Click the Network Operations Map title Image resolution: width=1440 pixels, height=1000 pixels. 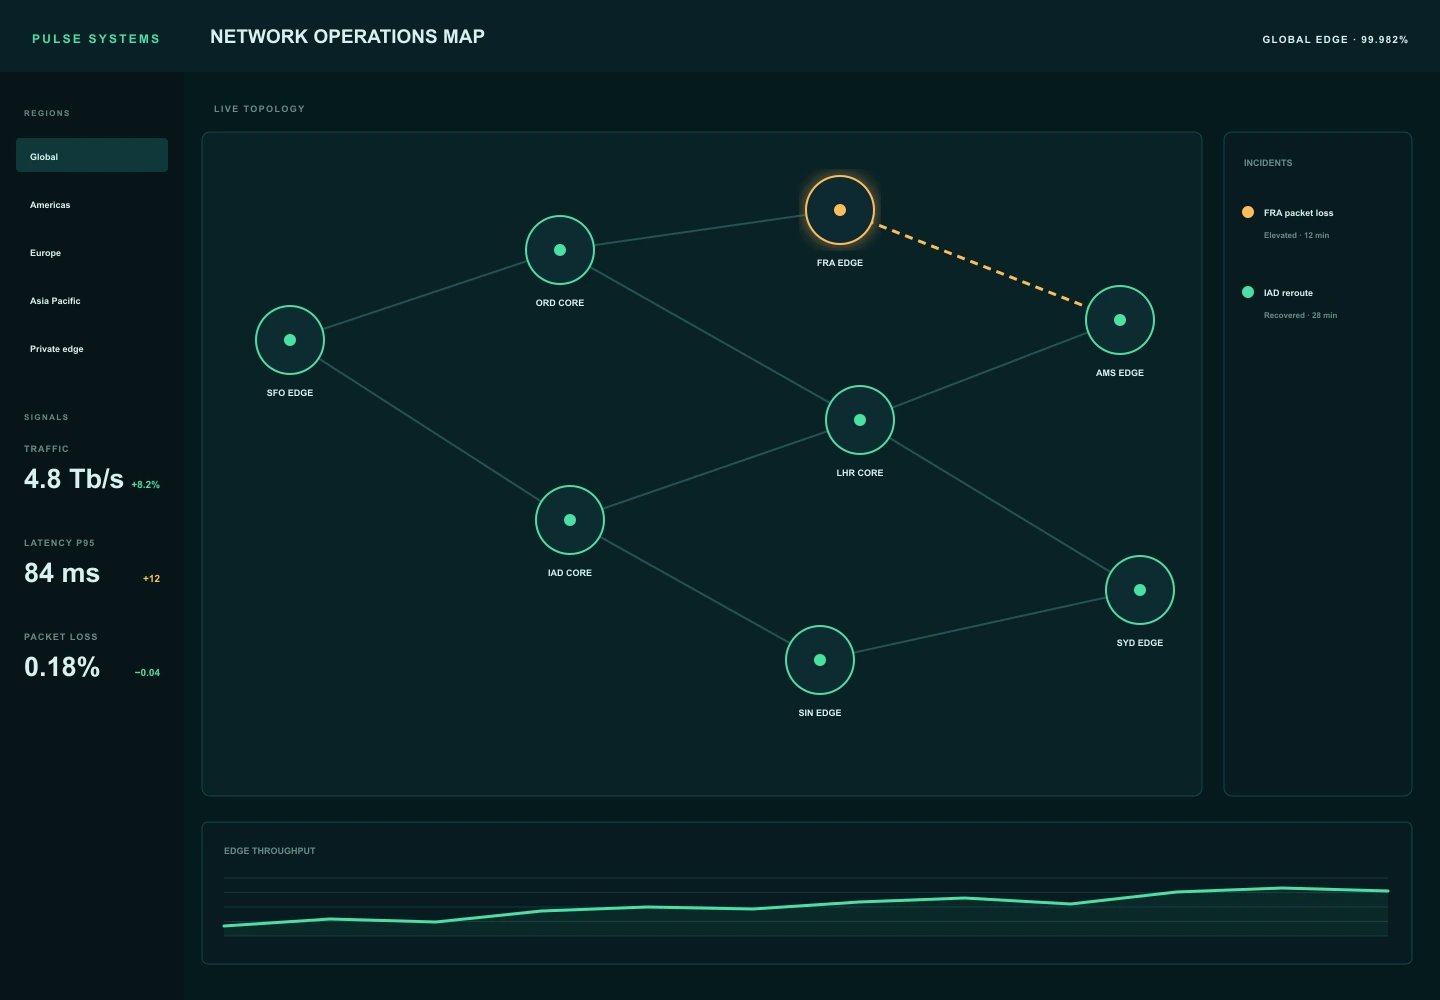[x=347, y=37]
